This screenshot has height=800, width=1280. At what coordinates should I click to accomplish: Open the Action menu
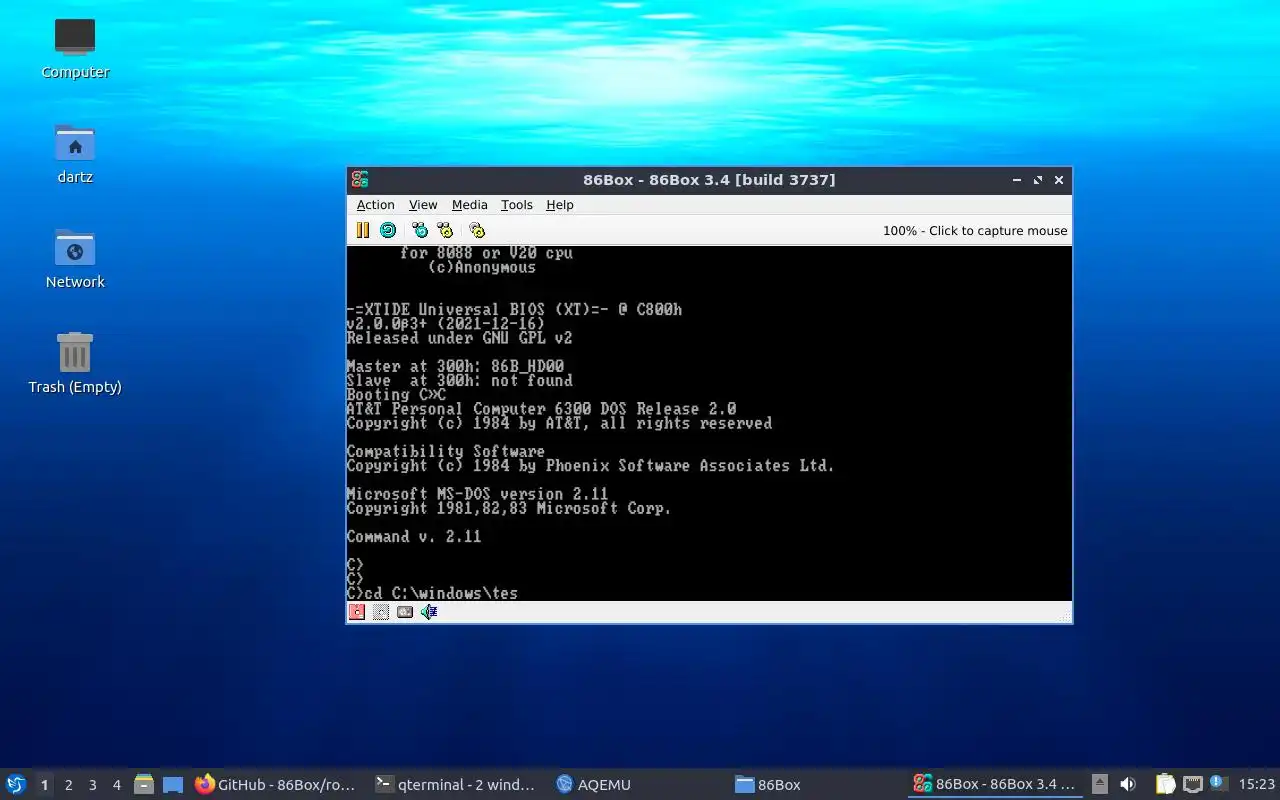coord(376,205)
